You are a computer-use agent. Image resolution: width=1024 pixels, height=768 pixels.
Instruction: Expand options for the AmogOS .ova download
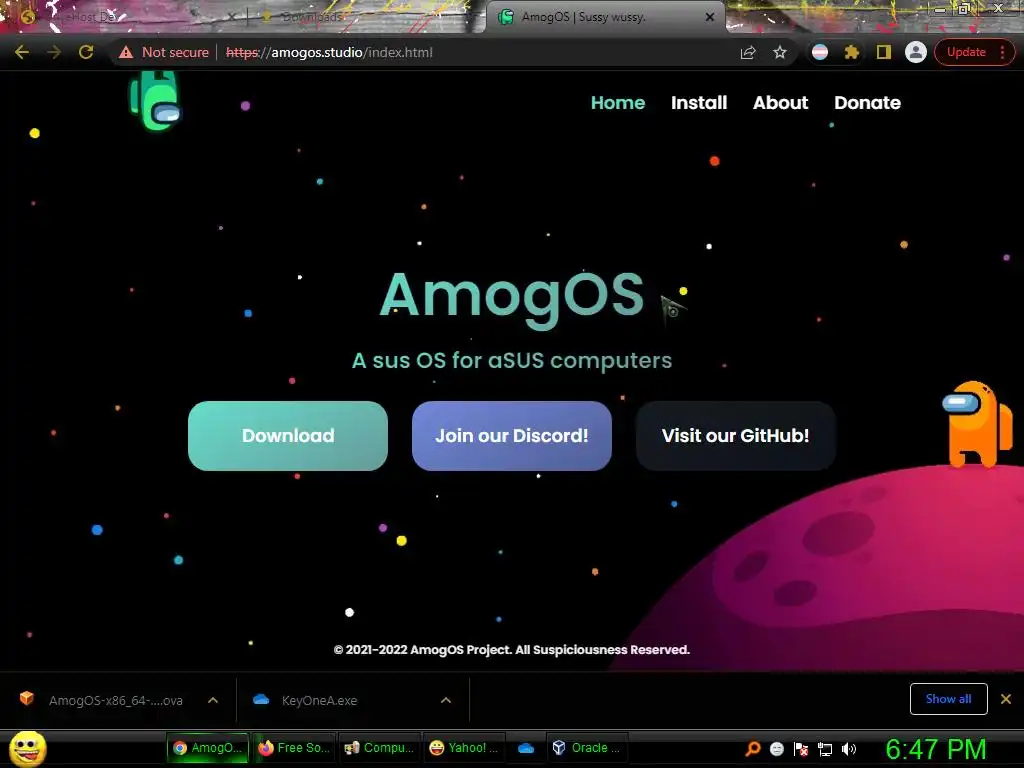click(x=213, y=700)
